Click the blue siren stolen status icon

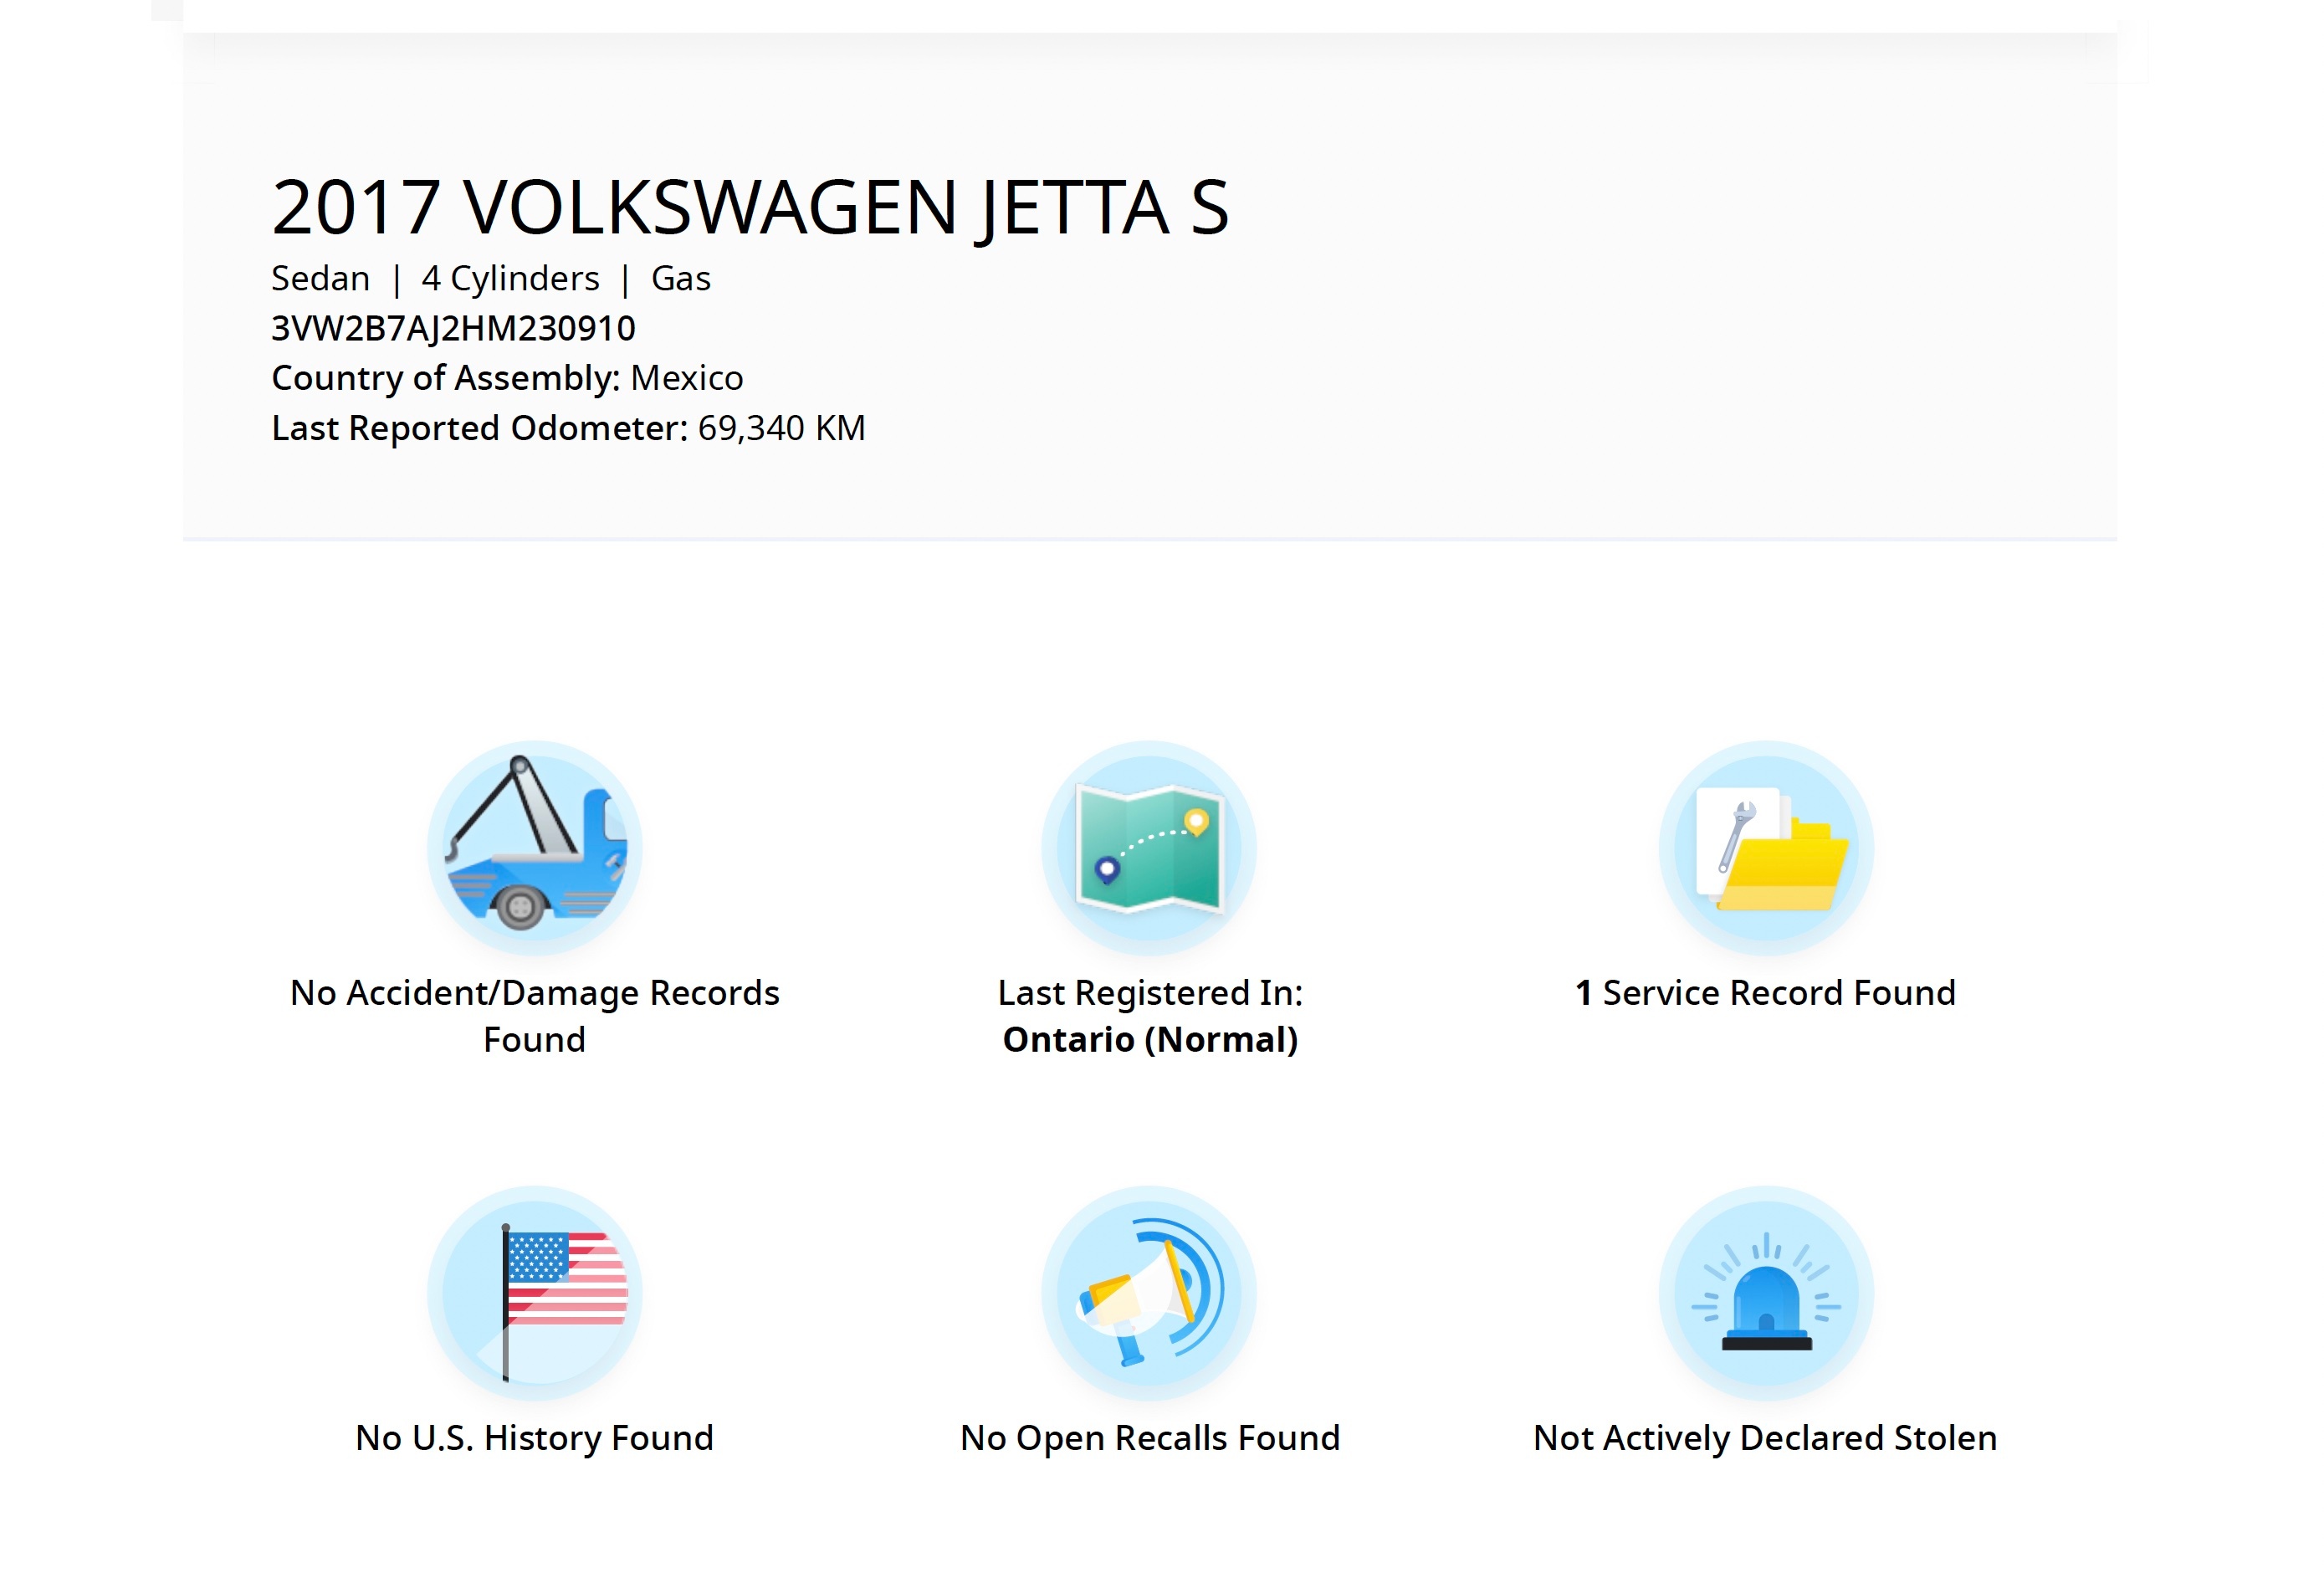pyautogui.click(x=1765, y=1292)
